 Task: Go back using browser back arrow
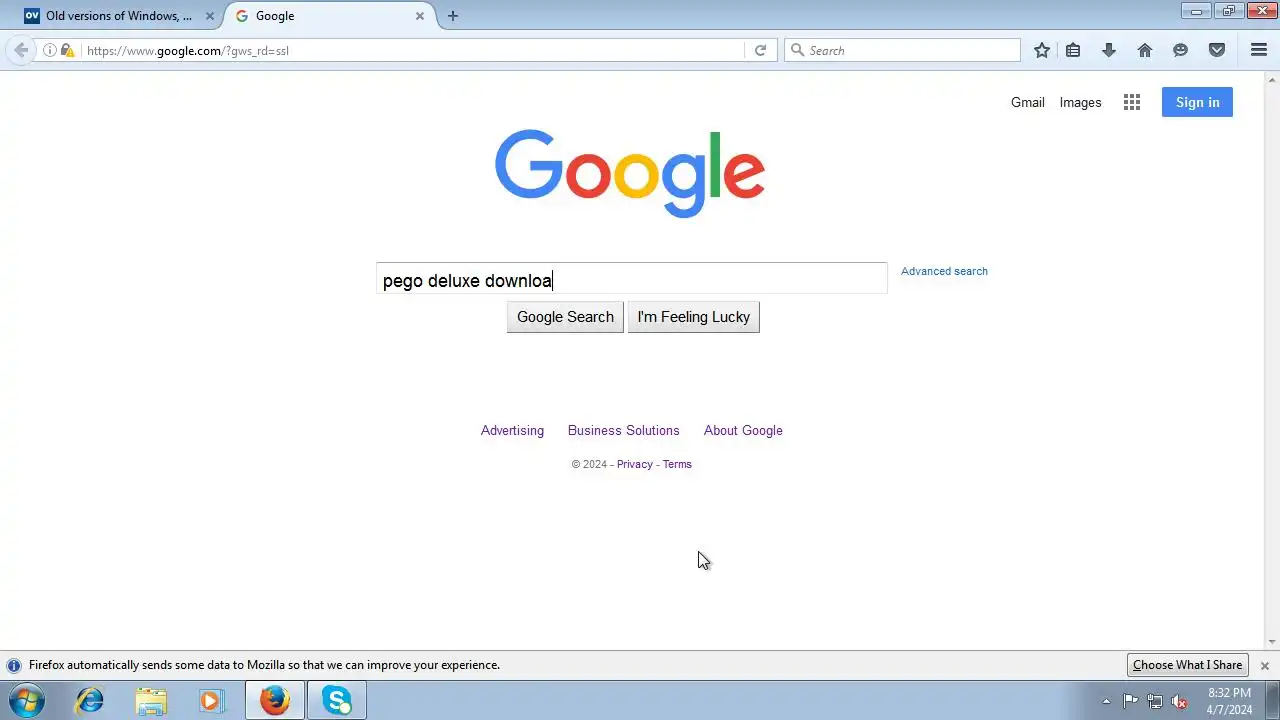click(21, 50)
